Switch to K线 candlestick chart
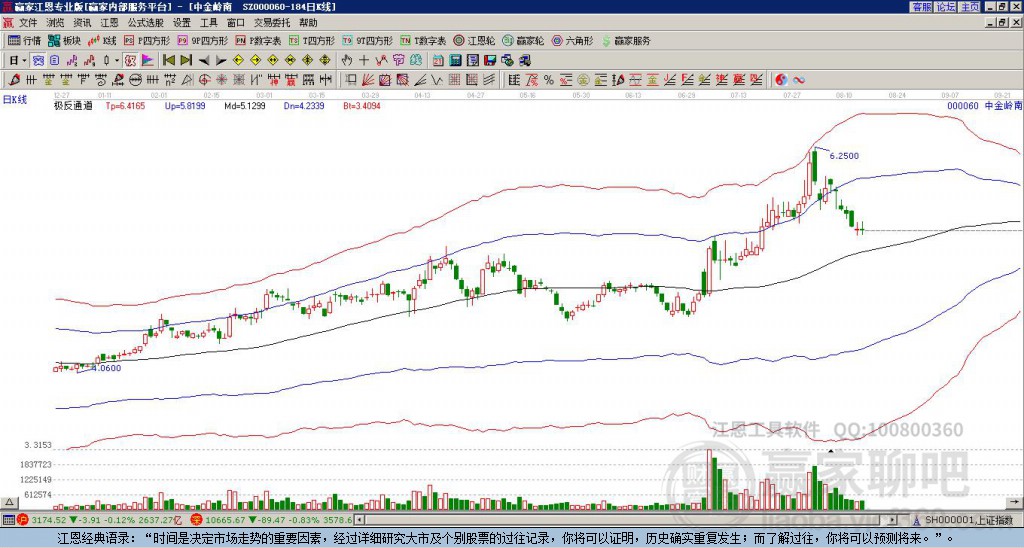The width and height of the screenshot is (1024, 548). pos(102,40)
